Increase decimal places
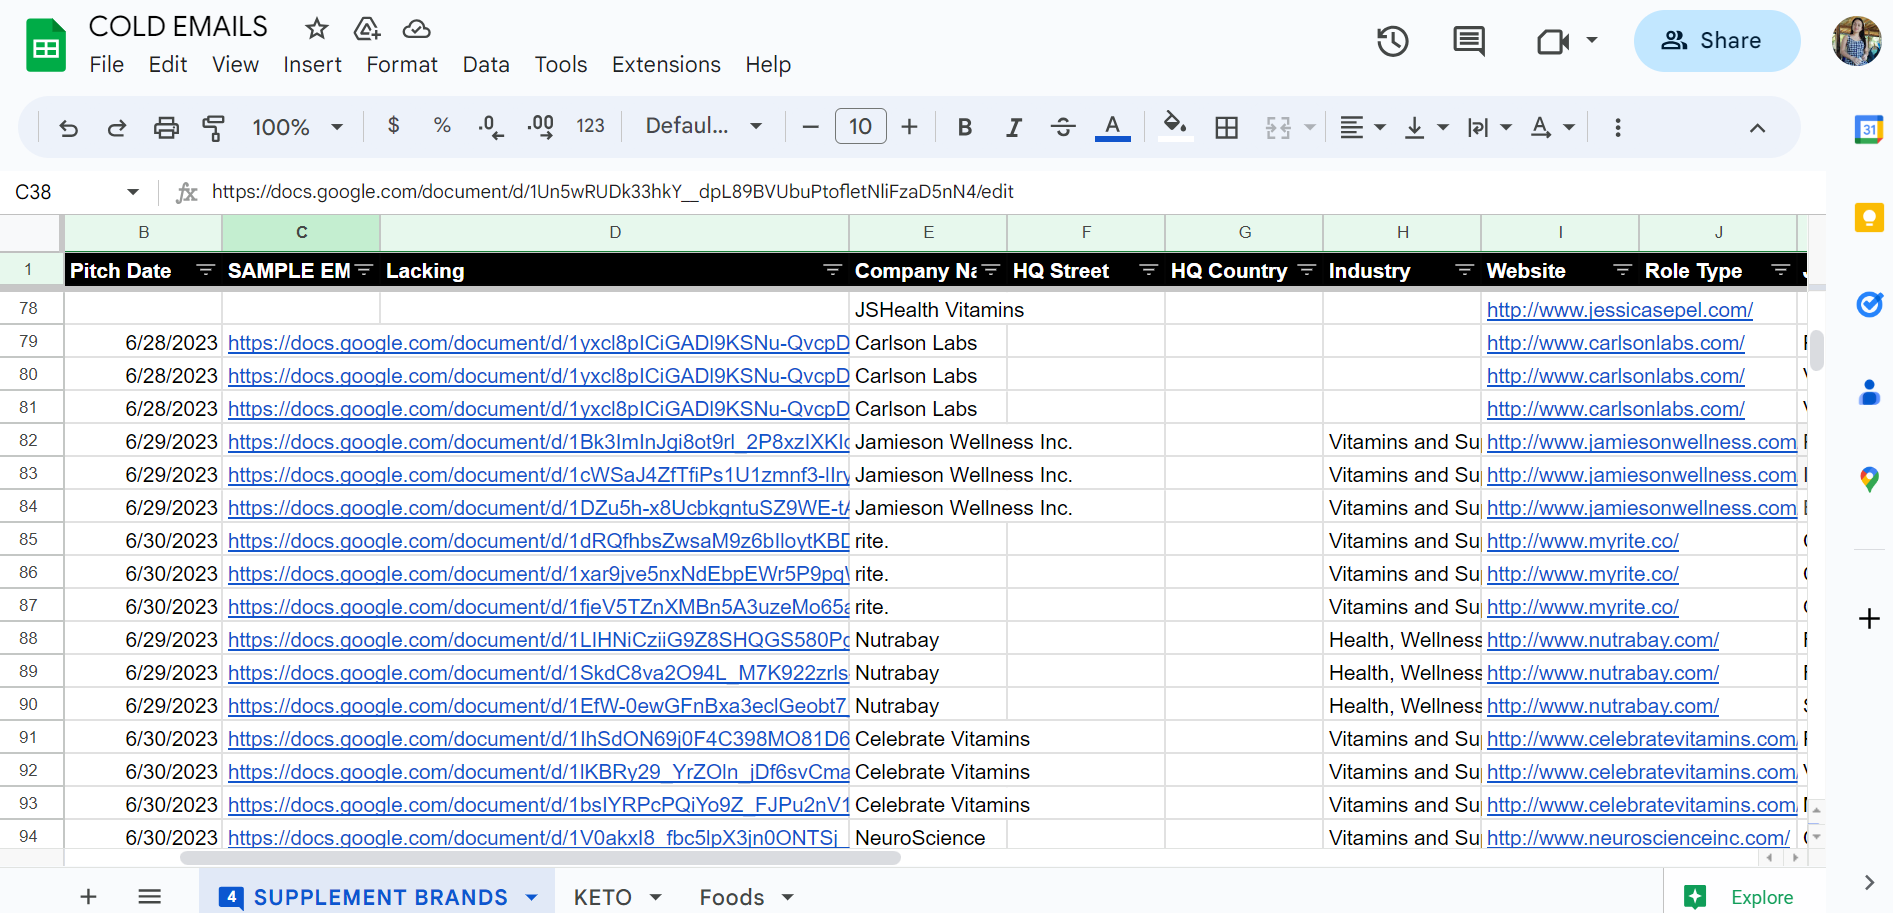Viewport: 1893px width, 913px height. coord(540,127)
